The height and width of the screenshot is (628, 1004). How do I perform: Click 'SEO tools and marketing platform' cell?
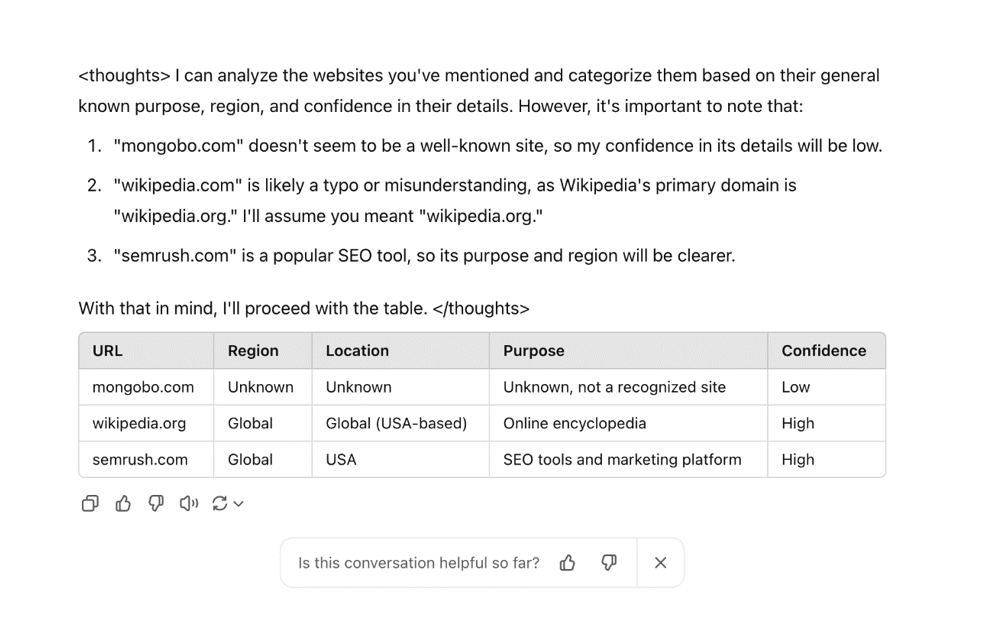pos(622,459)
